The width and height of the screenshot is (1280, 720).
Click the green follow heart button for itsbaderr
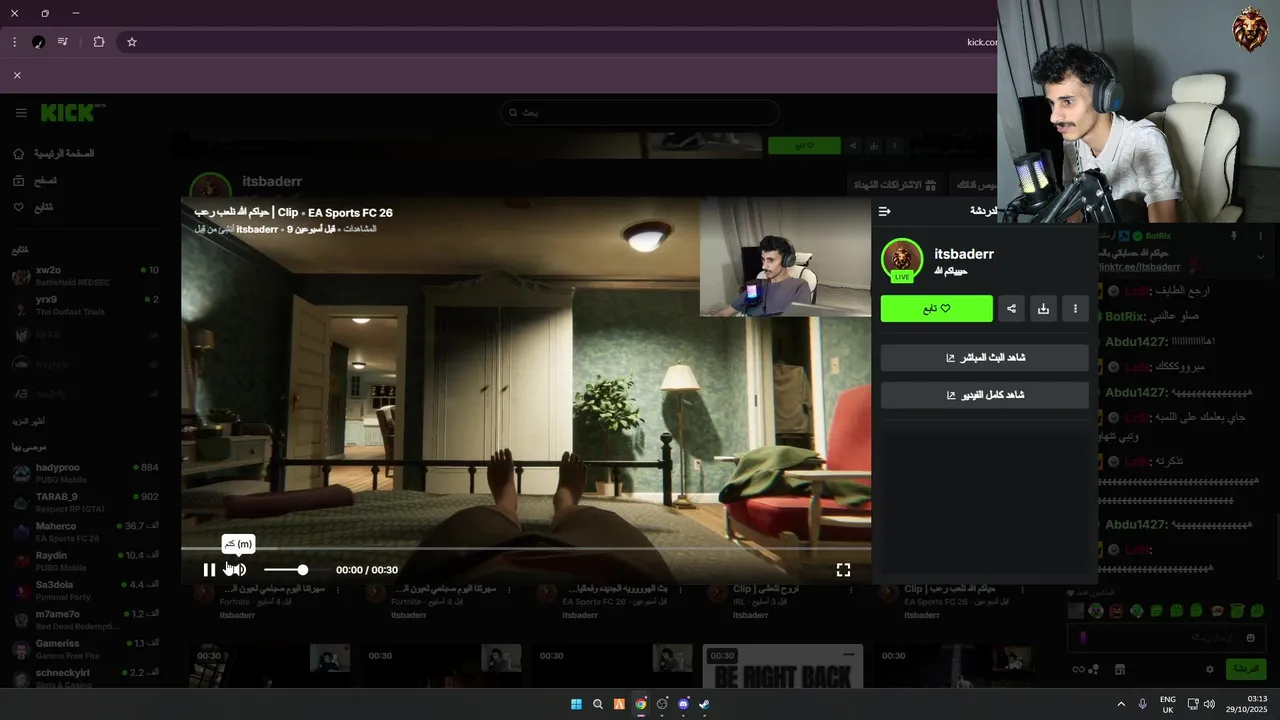coord(937,309)
